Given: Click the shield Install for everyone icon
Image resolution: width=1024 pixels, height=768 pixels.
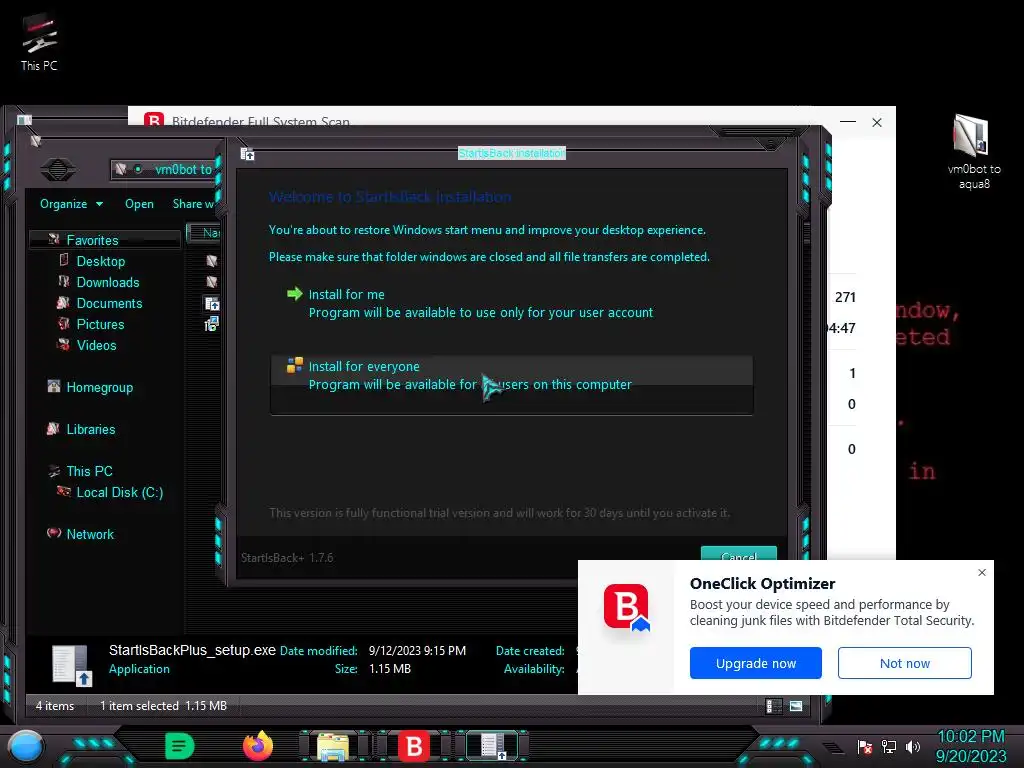Looking at the screenshot, I should [x=295, y=365].
